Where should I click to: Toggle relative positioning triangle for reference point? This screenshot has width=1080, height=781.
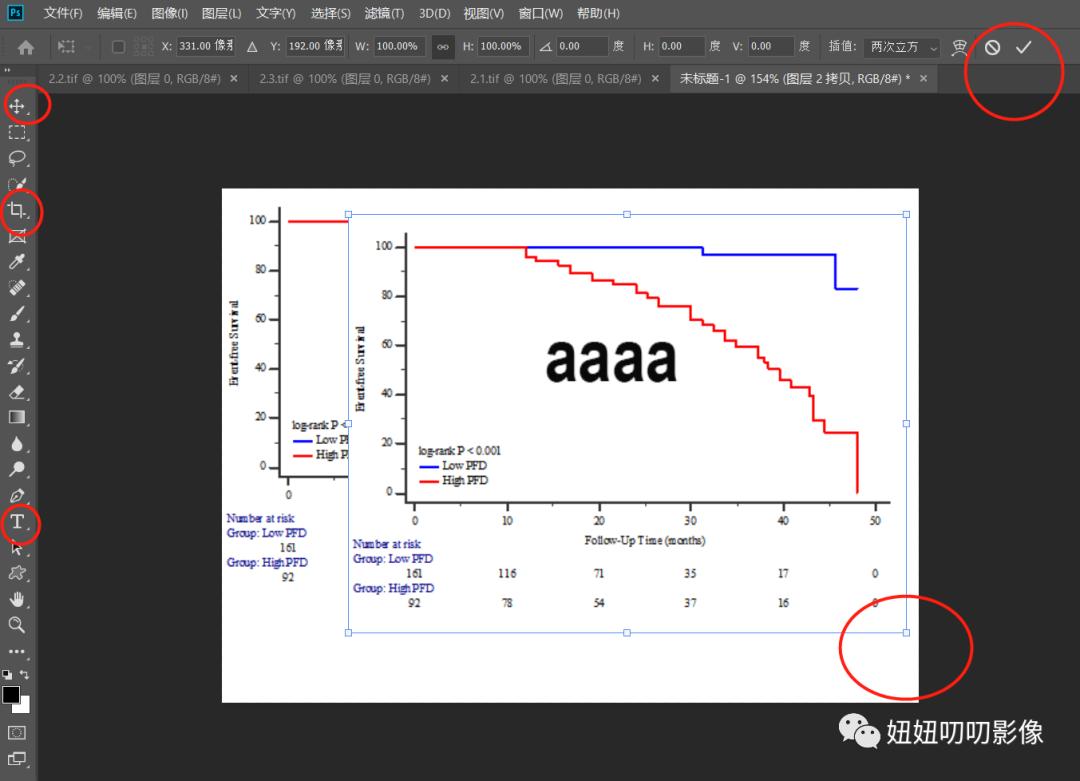tap(252, 47)
